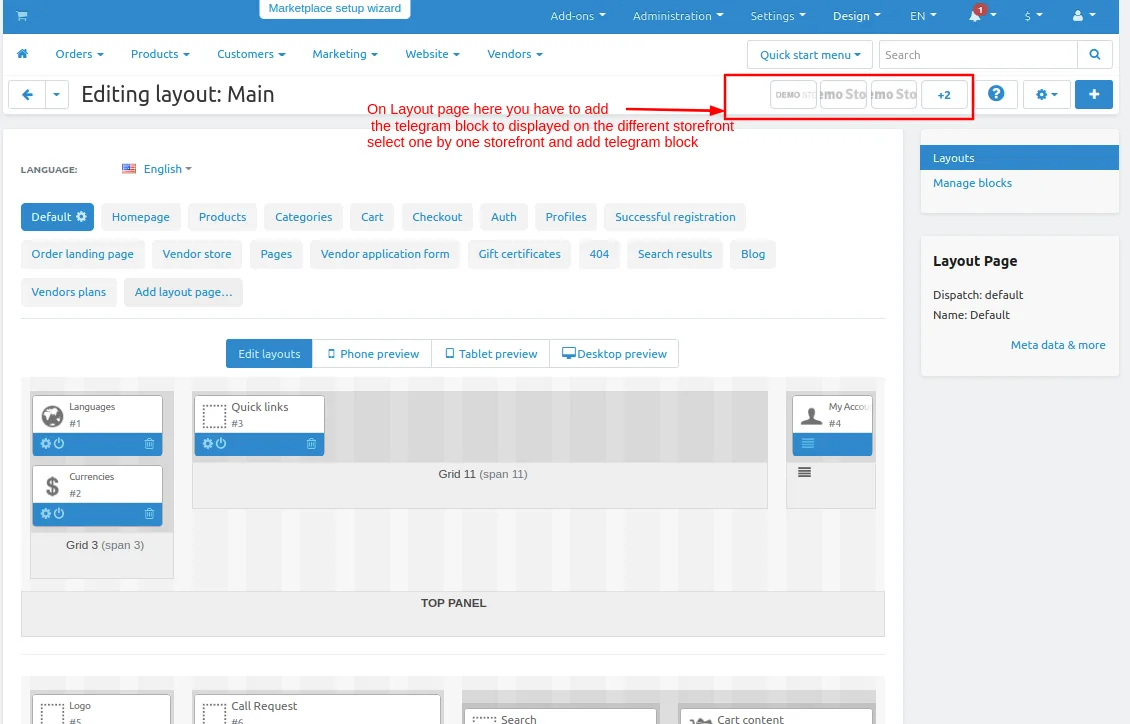The image size is (1130, 724).
Task: Click the back arrow button
Action: (x=27, y=94)
